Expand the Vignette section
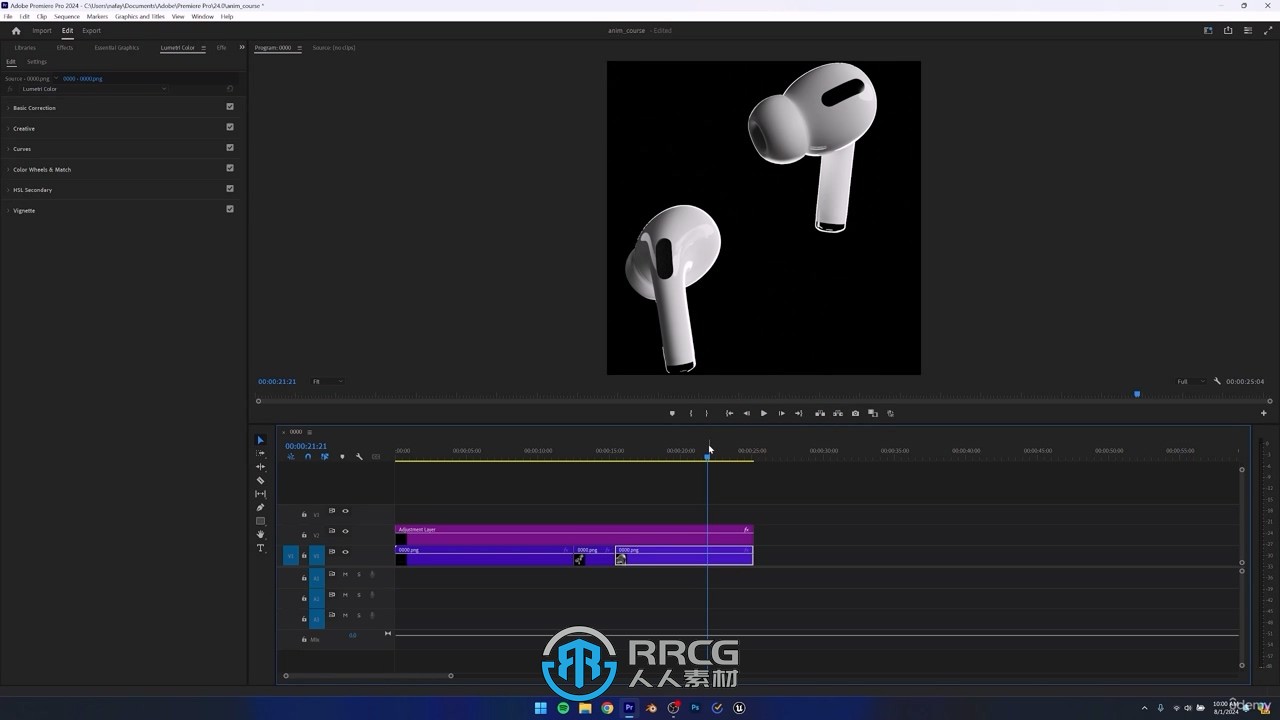Image resolution: width=1280 pixels, height=720 pixels. point(8,210)
